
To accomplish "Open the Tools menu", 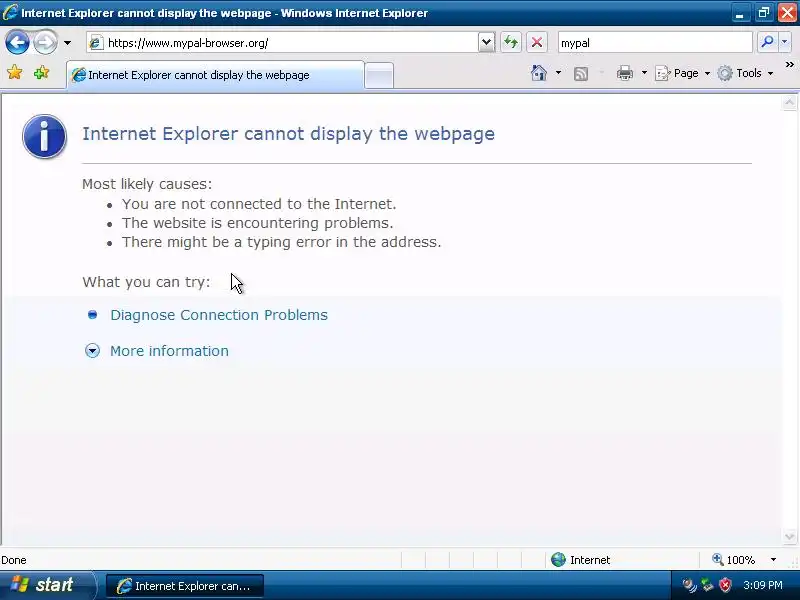I will tap(745, 73).
